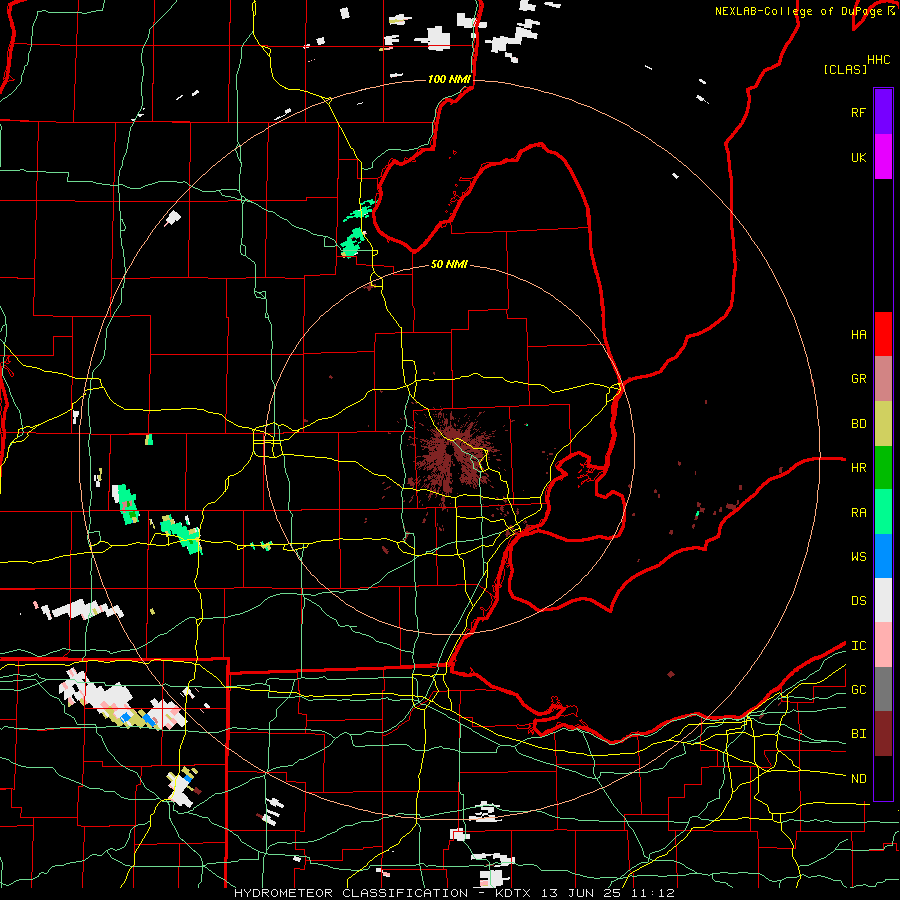Screen dimensions: 900x900
Task: Click the 50 NMI range ring label
Action: pos(449,264)
